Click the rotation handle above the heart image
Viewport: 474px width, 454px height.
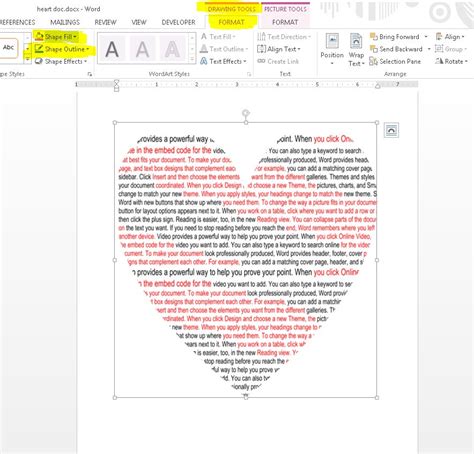click(246, 113)
